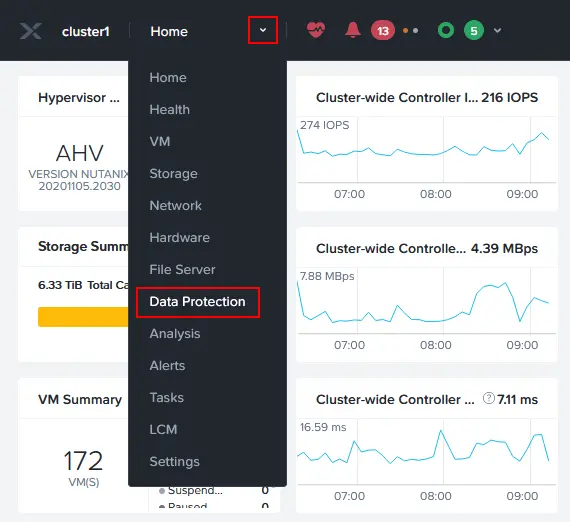Open the alerts bell icon

tap(352, 30)
